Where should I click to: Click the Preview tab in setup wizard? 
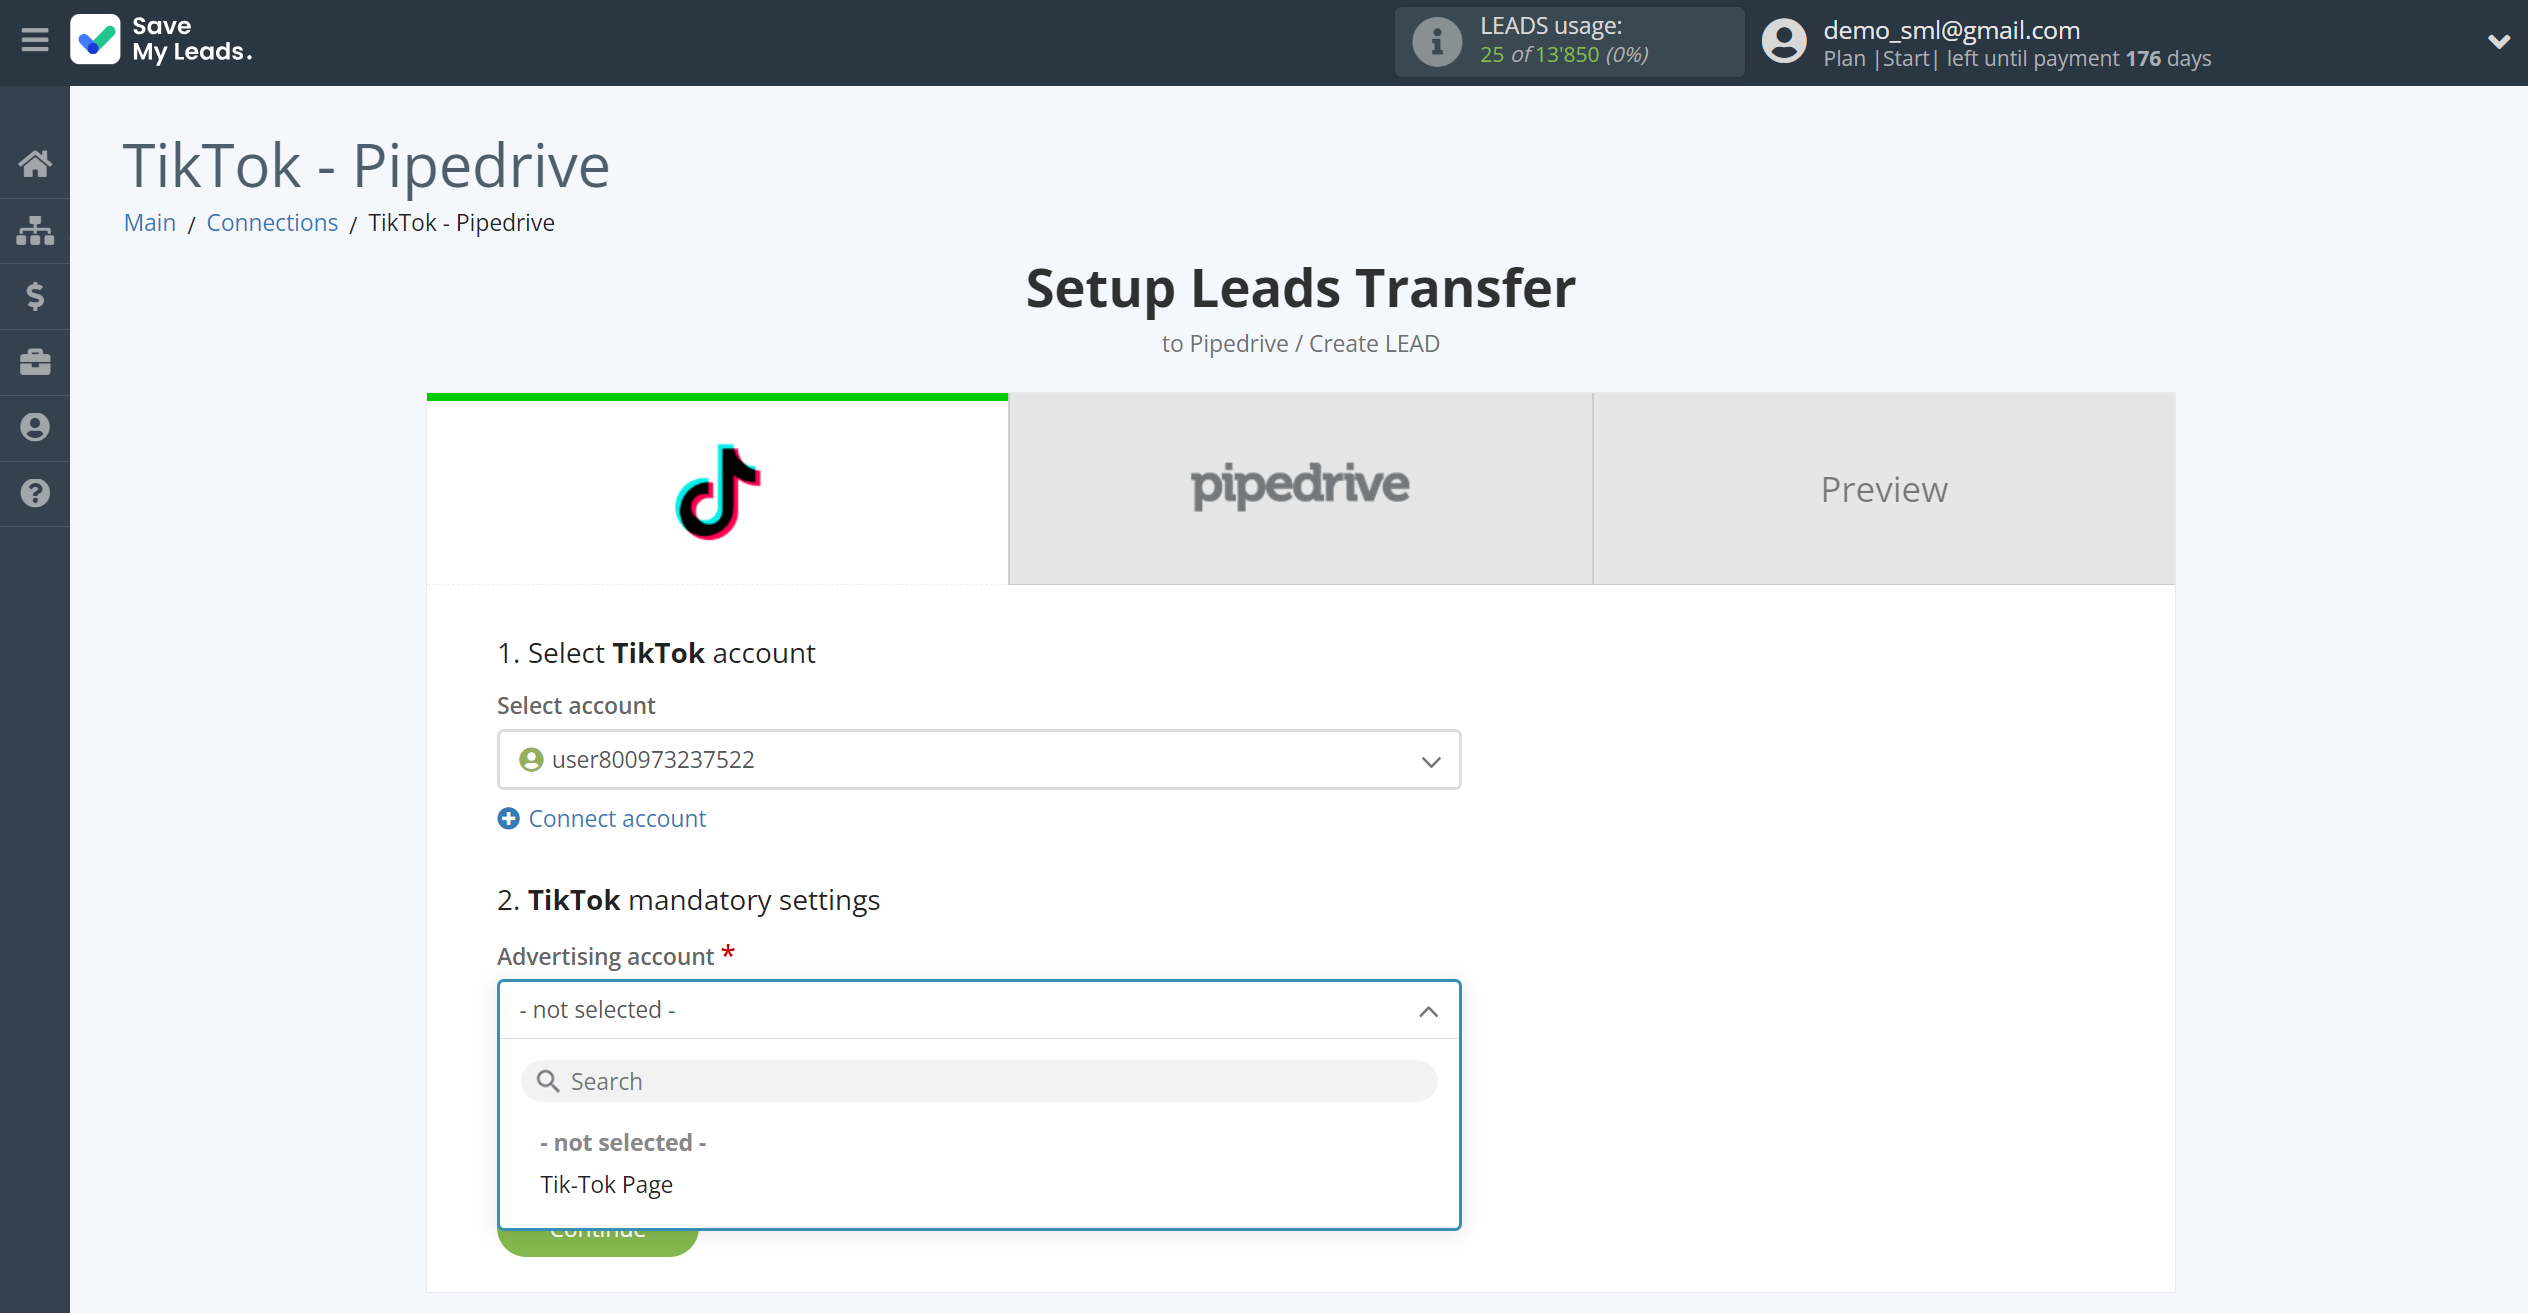coord(1884,488)
